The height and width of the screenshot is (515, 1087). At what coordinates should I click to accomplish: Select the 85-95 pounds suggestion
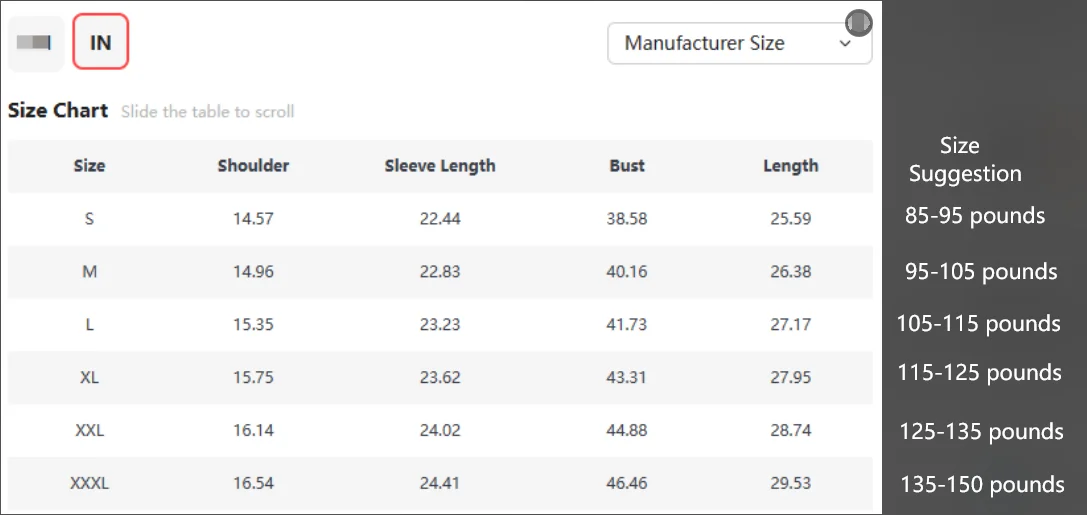tap(975, 216)
